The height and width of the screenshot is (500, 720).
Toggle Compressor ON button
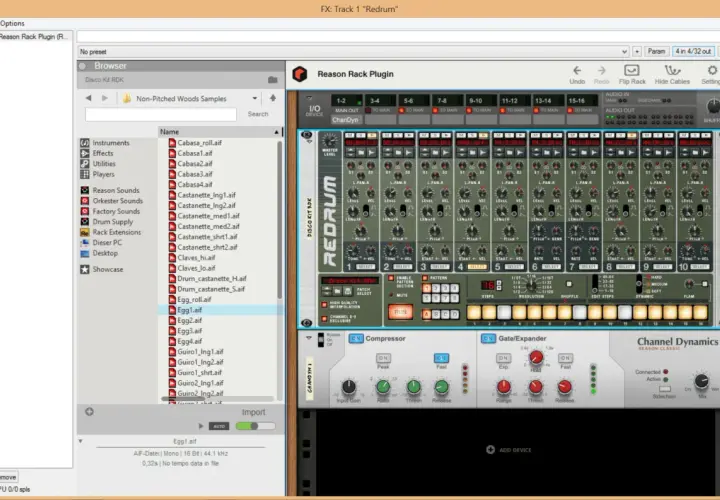(356, 339)
